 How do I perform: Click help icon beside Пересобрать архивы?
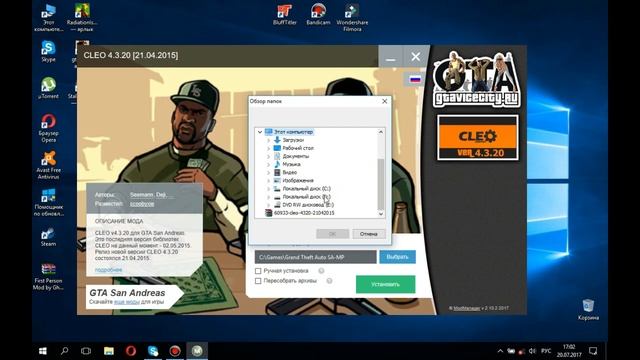[x=329, y=281]
